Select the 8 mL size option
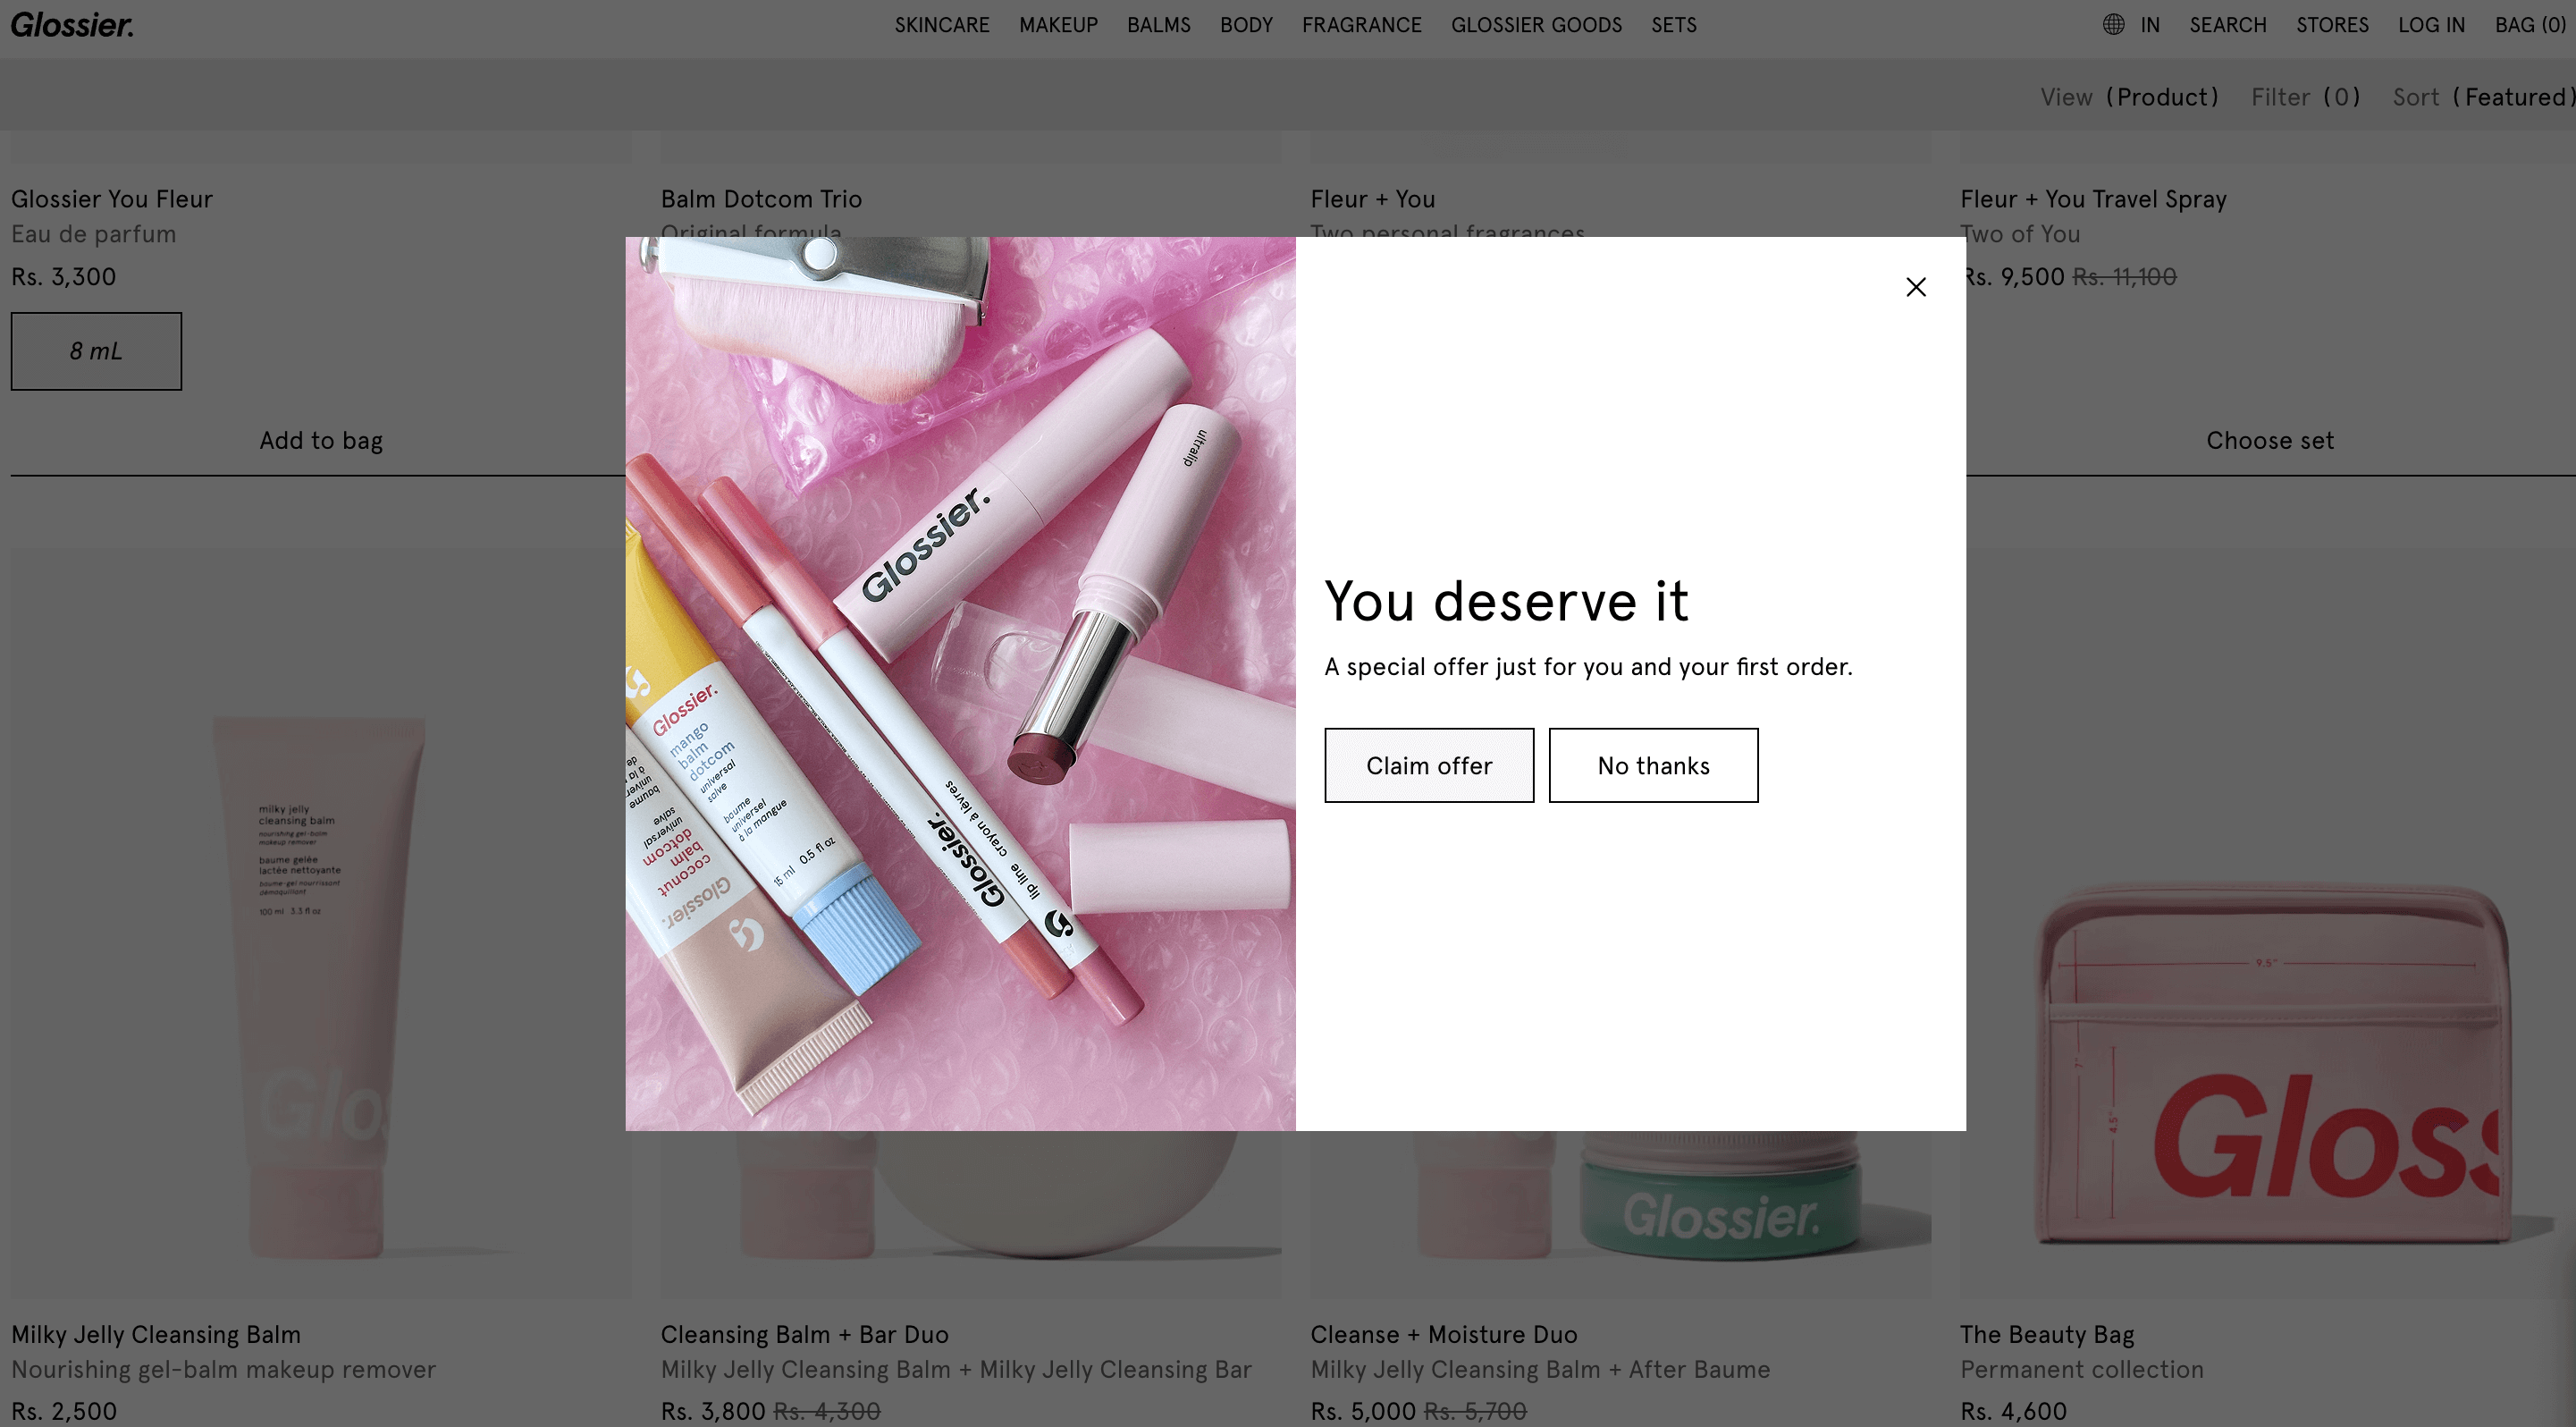Viewport: 2576px width, 1427px height. 96,351
